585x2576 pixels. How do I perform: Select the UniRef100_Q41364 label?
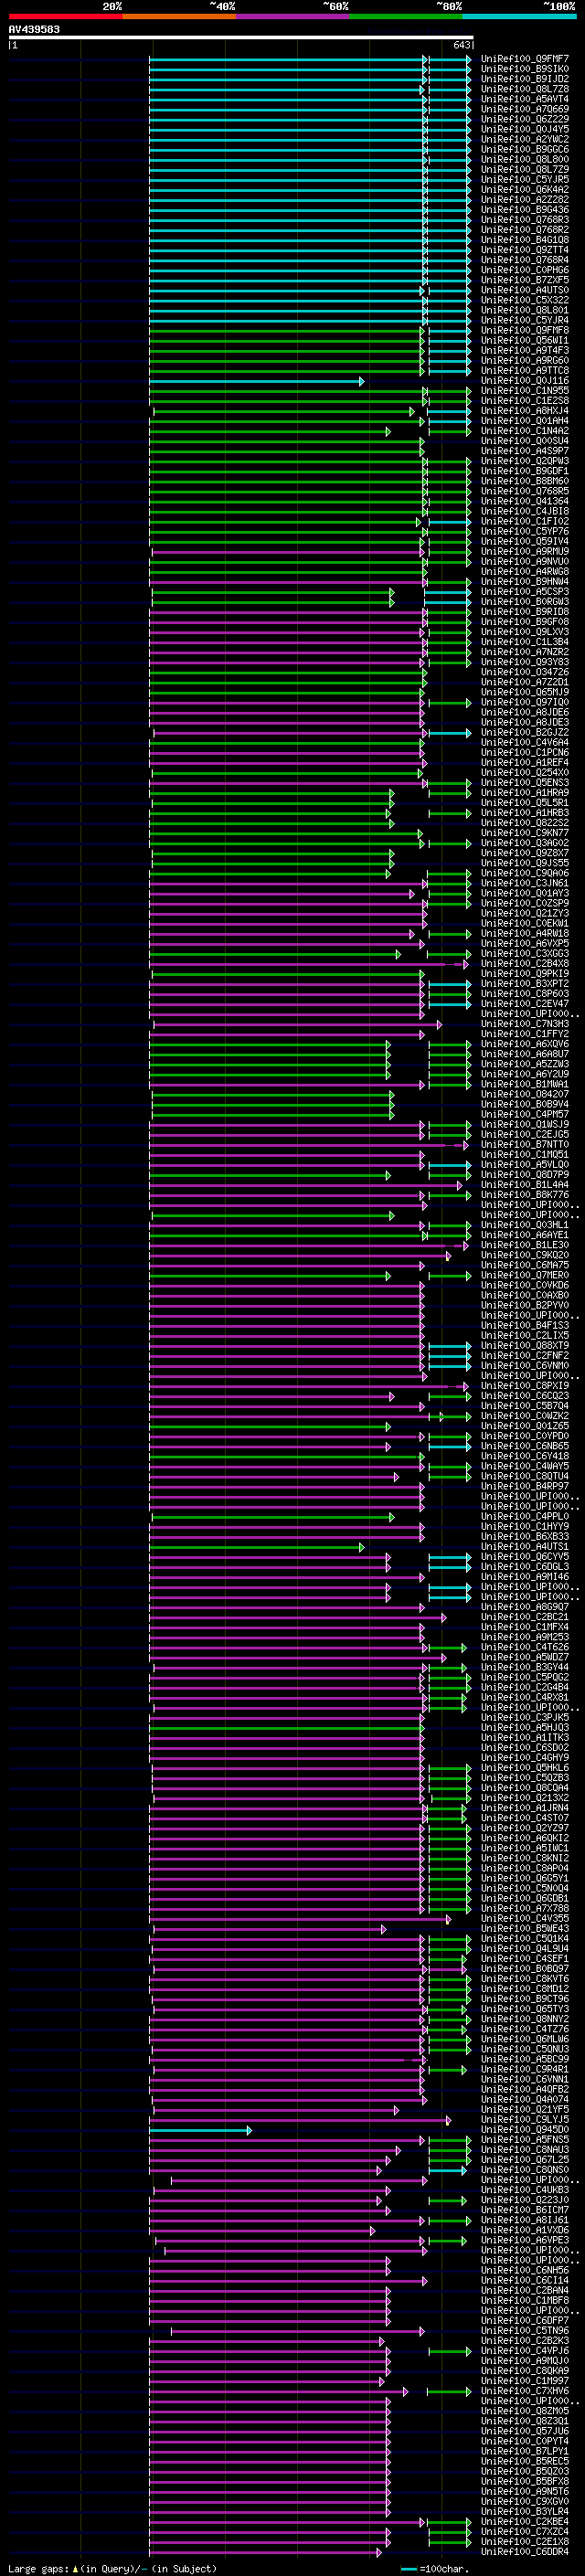point(525,501)
